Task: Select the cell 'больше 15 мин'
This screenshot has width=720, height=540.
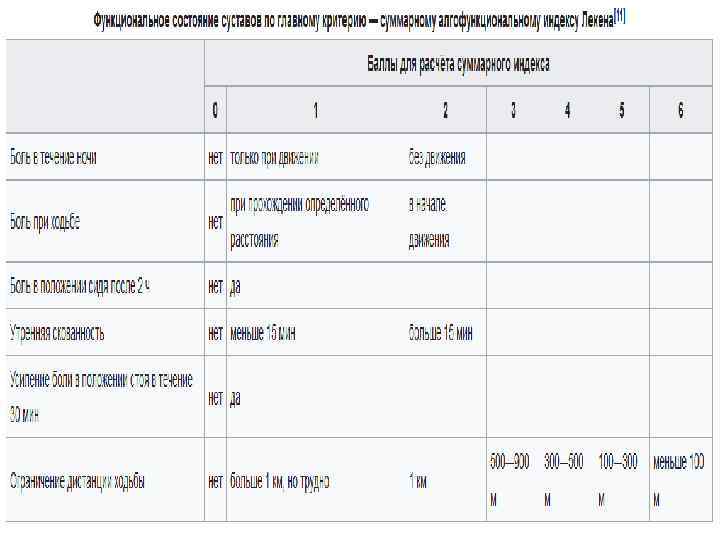Action: click(x=440, y=333)
